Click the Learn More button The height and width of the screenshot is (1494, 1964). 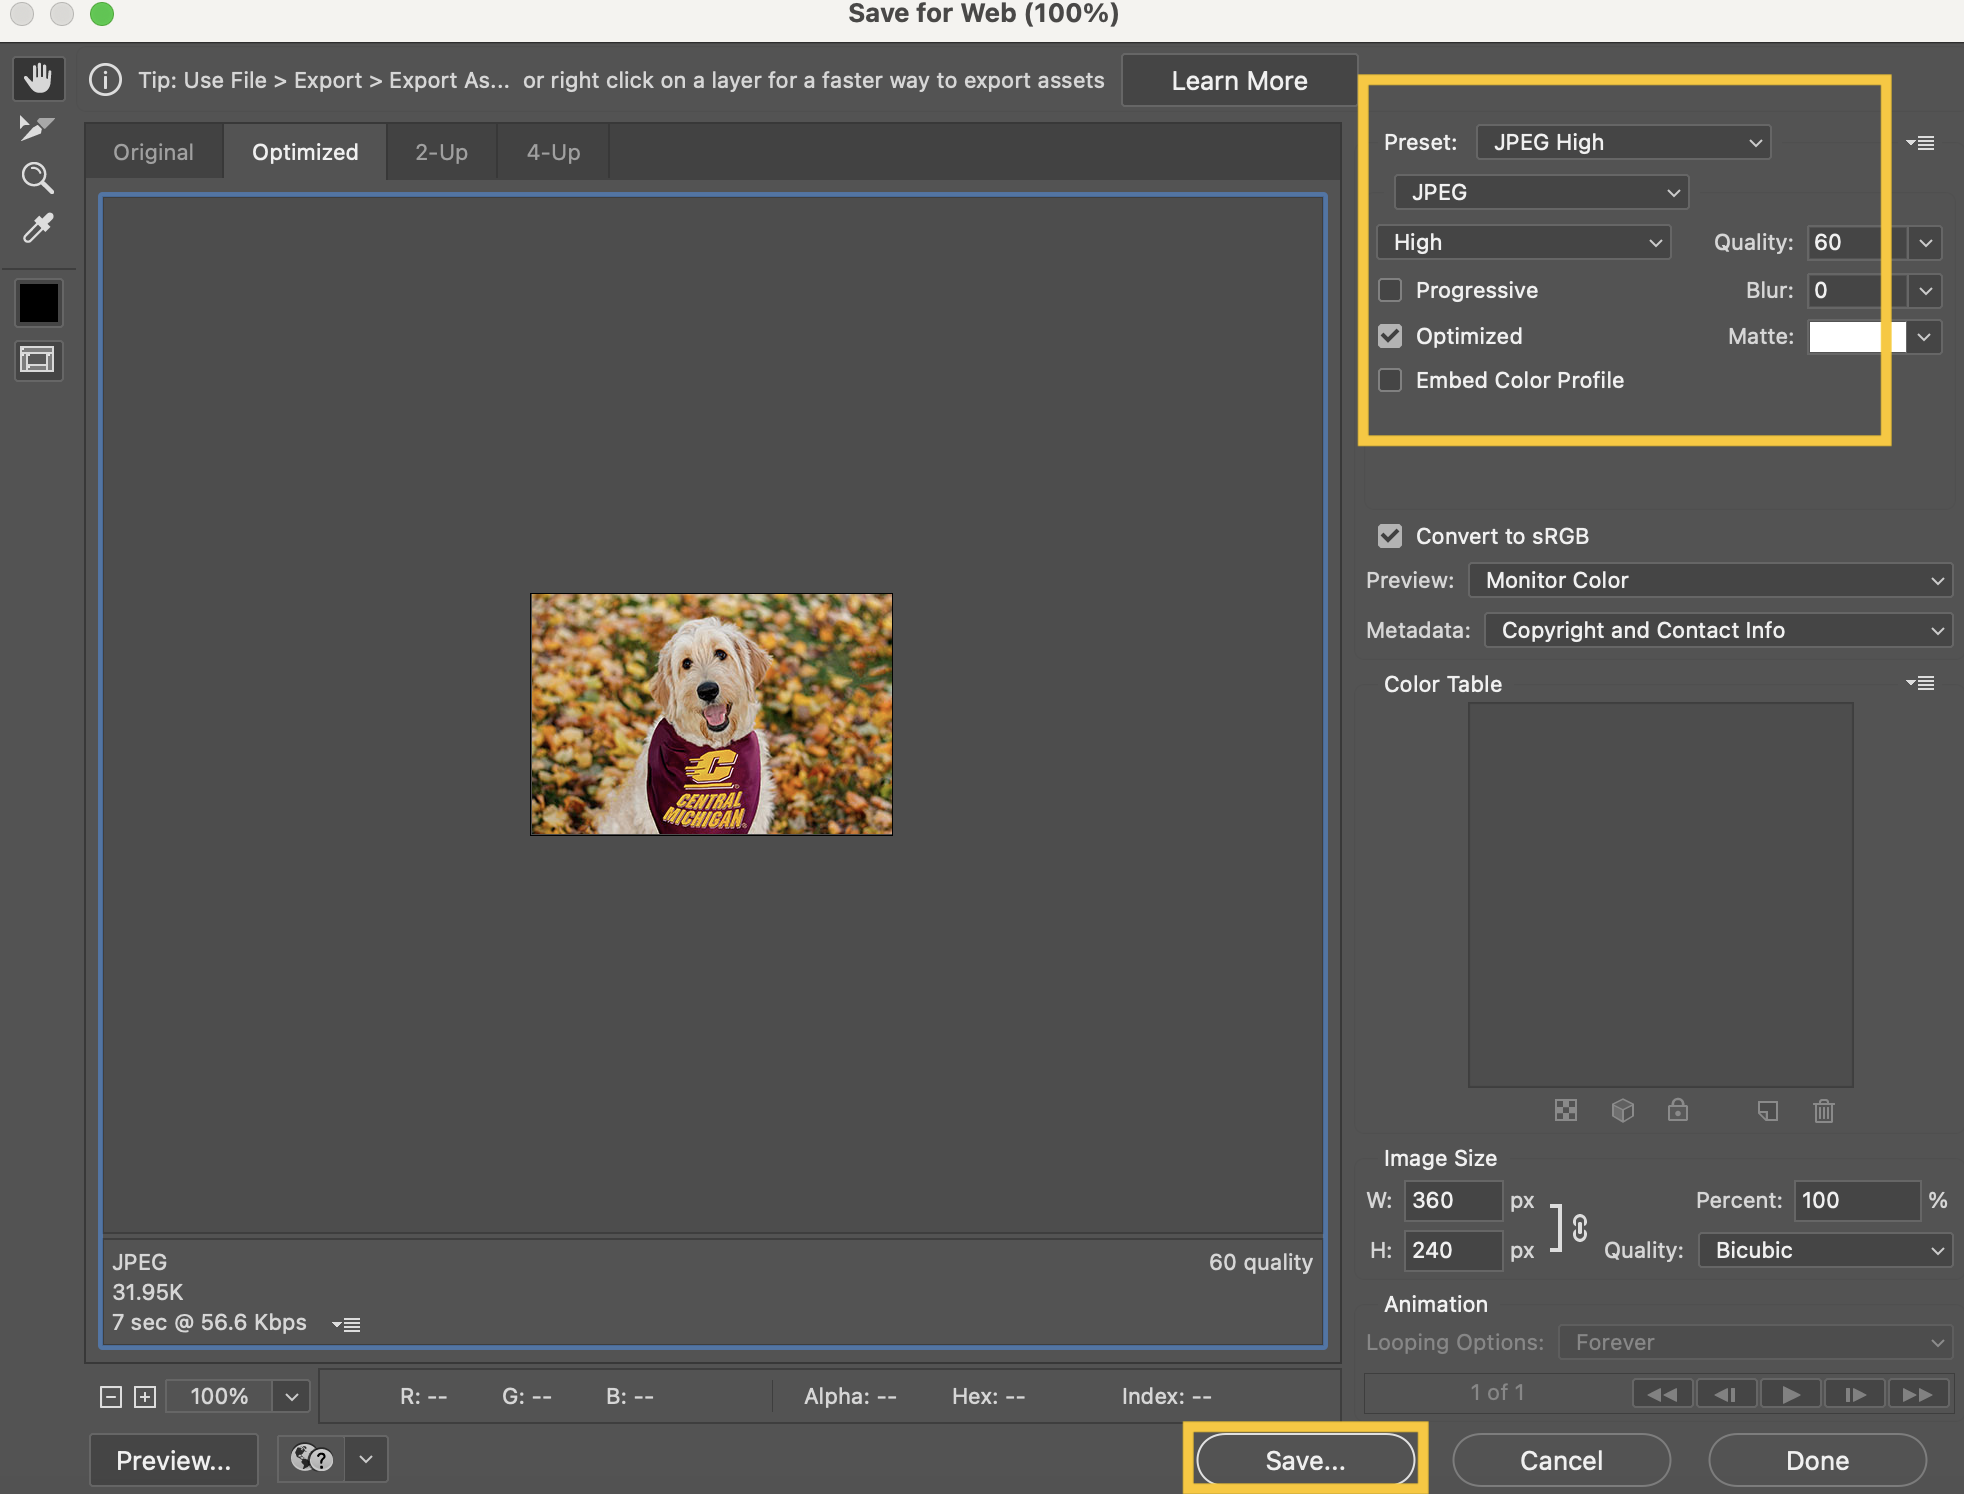click(x=1239, y=81)
